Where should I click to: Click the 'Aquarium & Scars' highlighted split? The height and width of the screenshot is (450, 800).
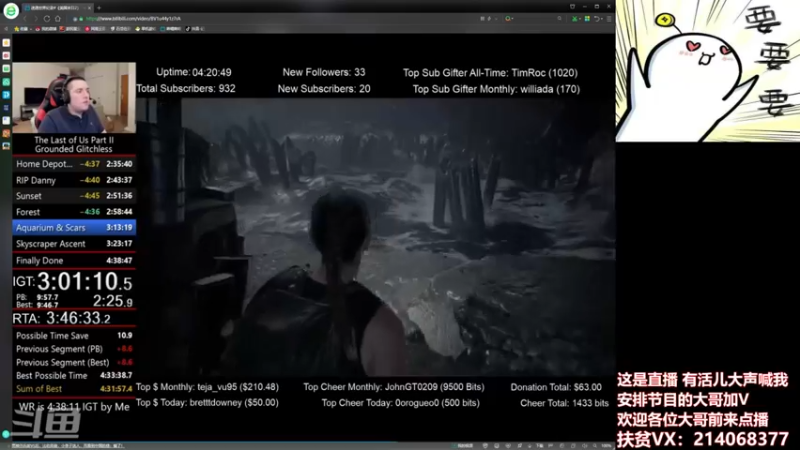coord(74,228)
